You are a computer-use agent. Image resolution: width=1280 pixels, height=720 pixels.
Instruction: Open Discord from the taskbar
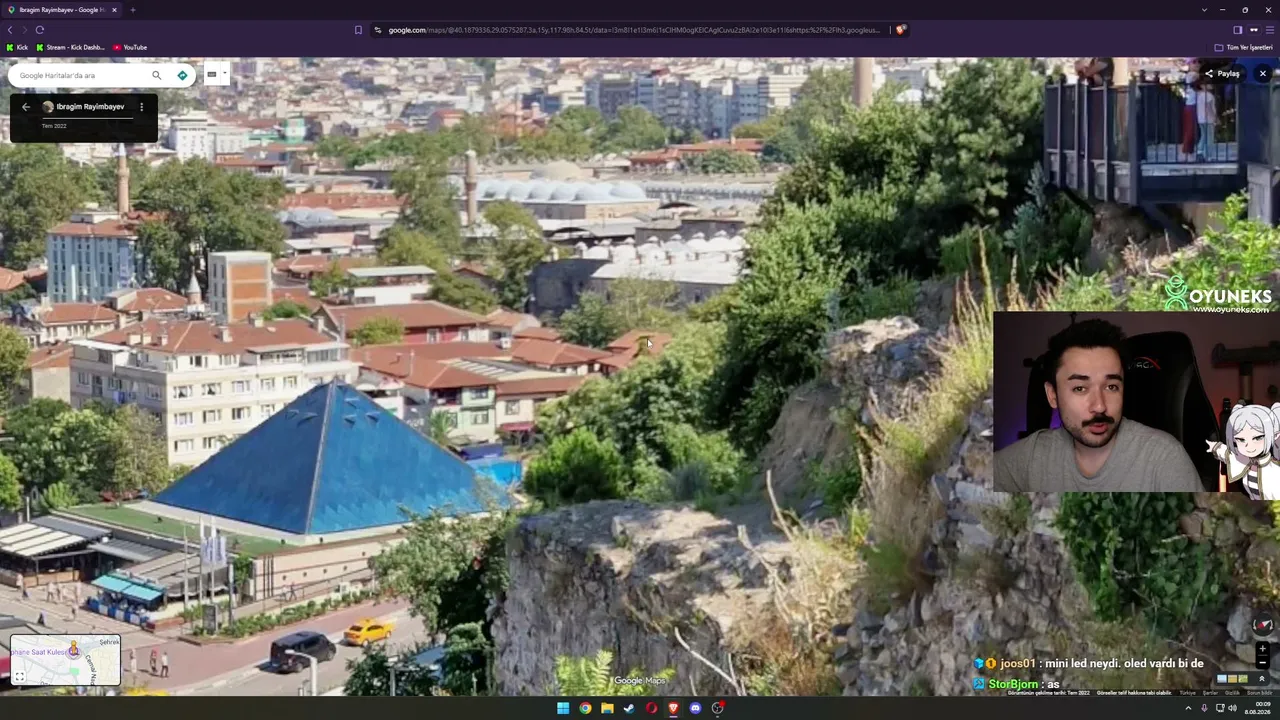(695, 708)
